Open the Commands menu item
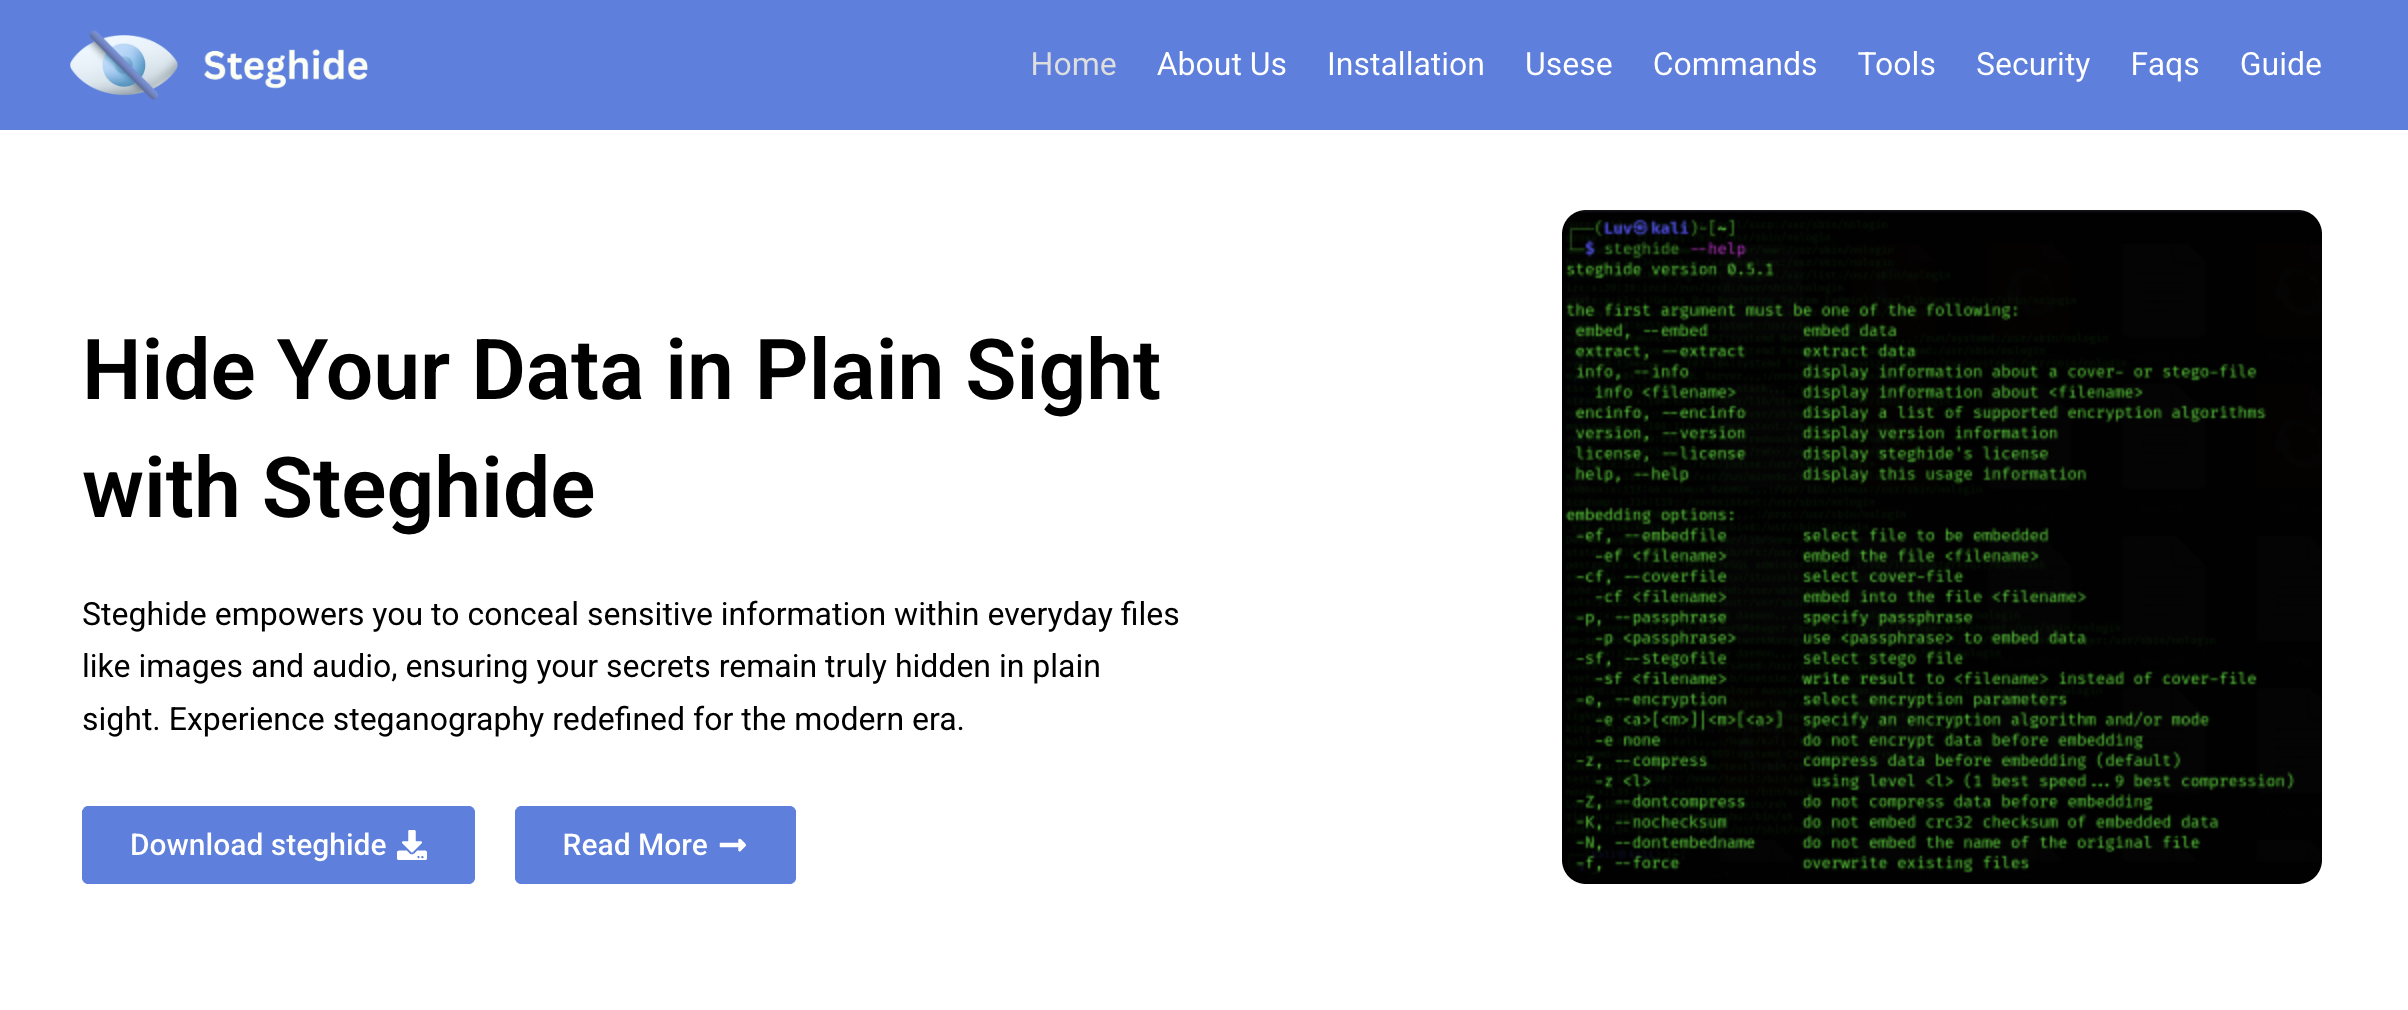Viewport: 2408px width, 1010px height. coord(1734,64)
